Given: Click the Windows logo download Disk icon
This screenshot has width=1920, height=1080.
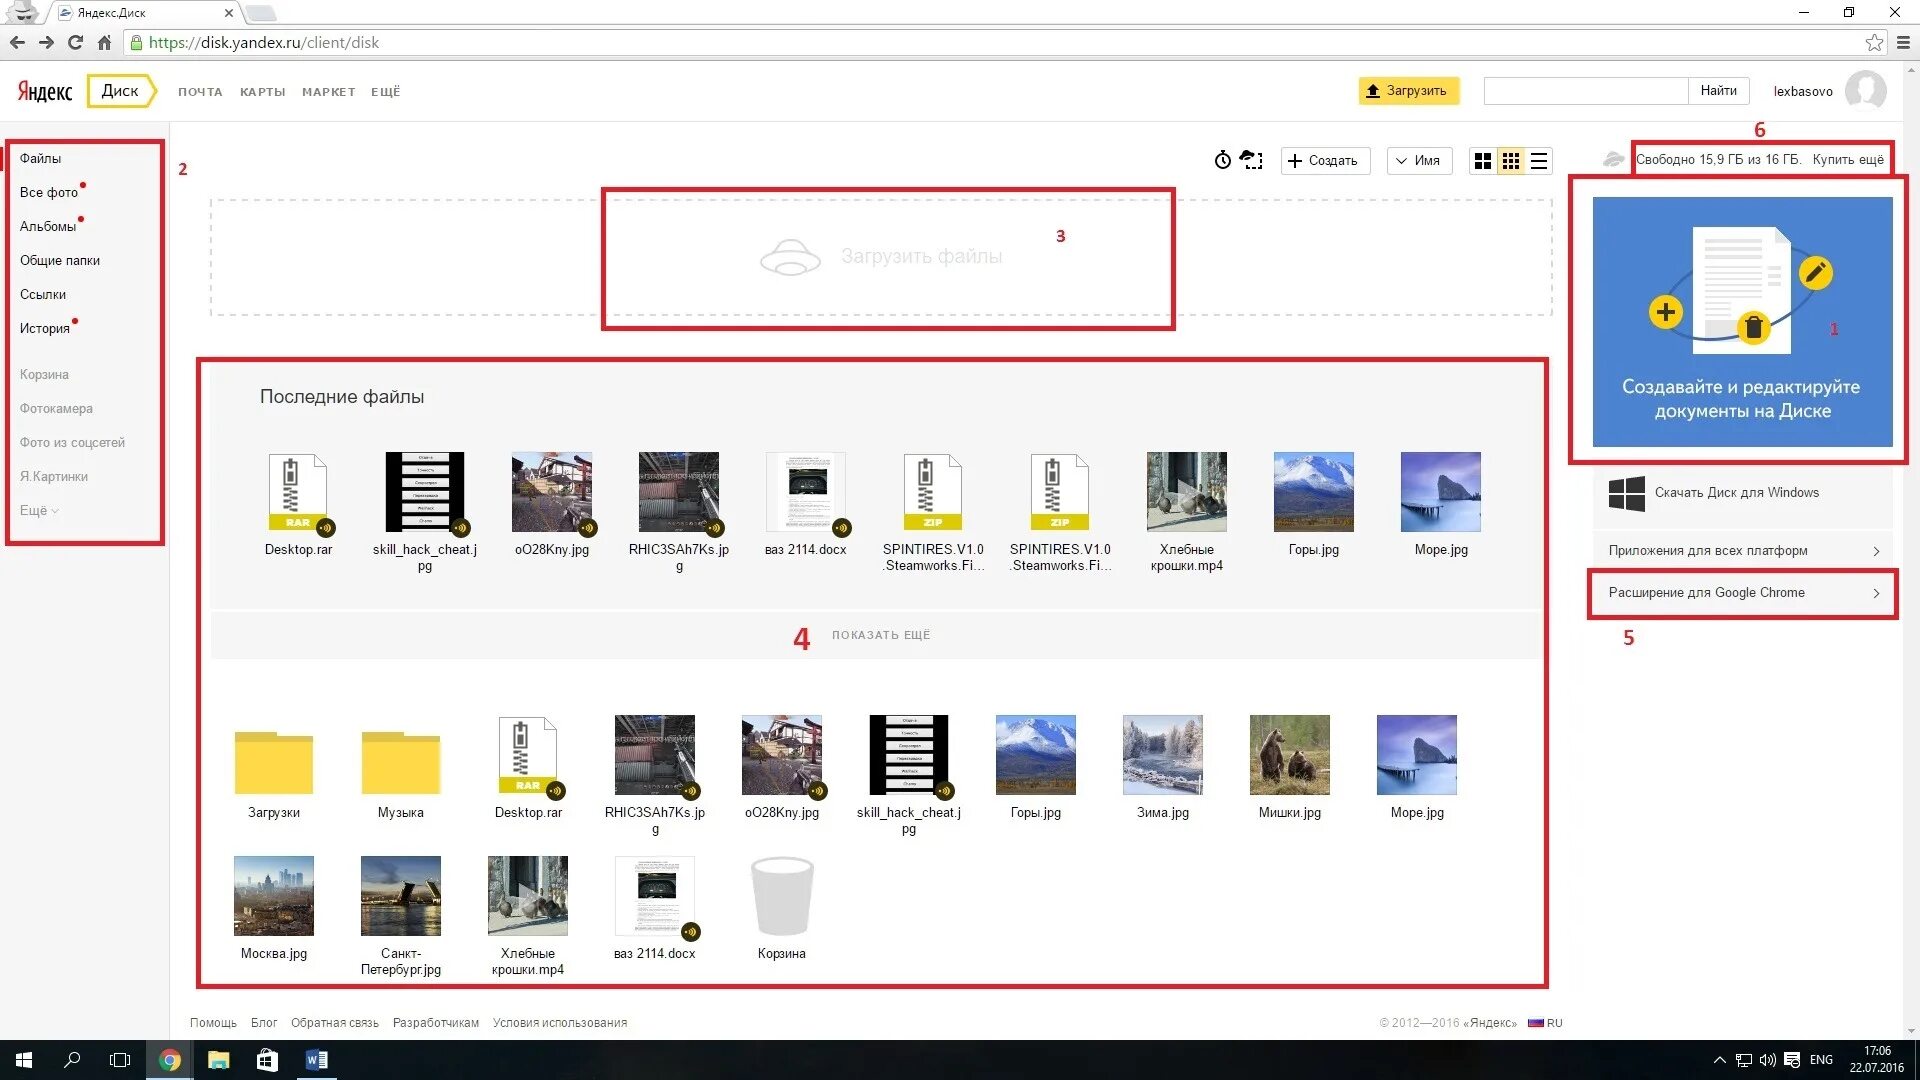Looking at the screenshot, I should (x=1626, y=493).
